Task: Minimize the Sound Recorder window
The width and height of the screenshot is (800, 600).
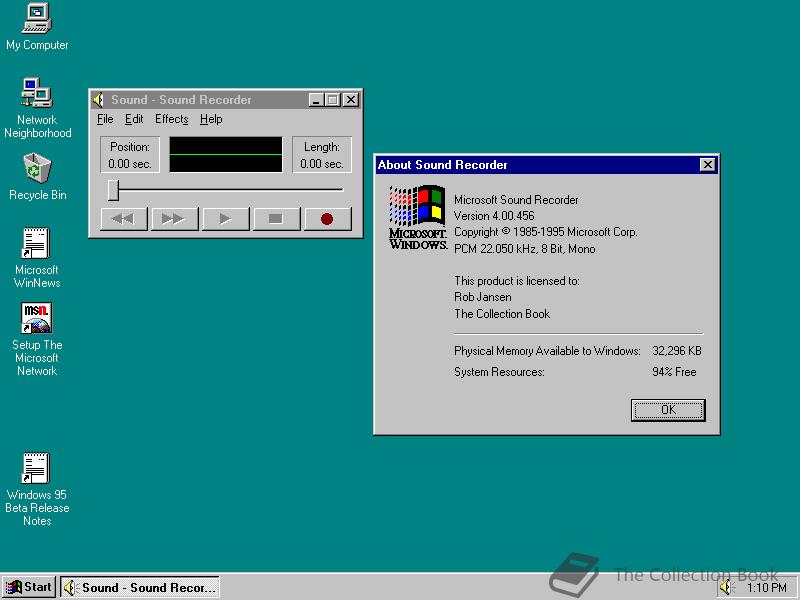Action: (x=316, y=99)
